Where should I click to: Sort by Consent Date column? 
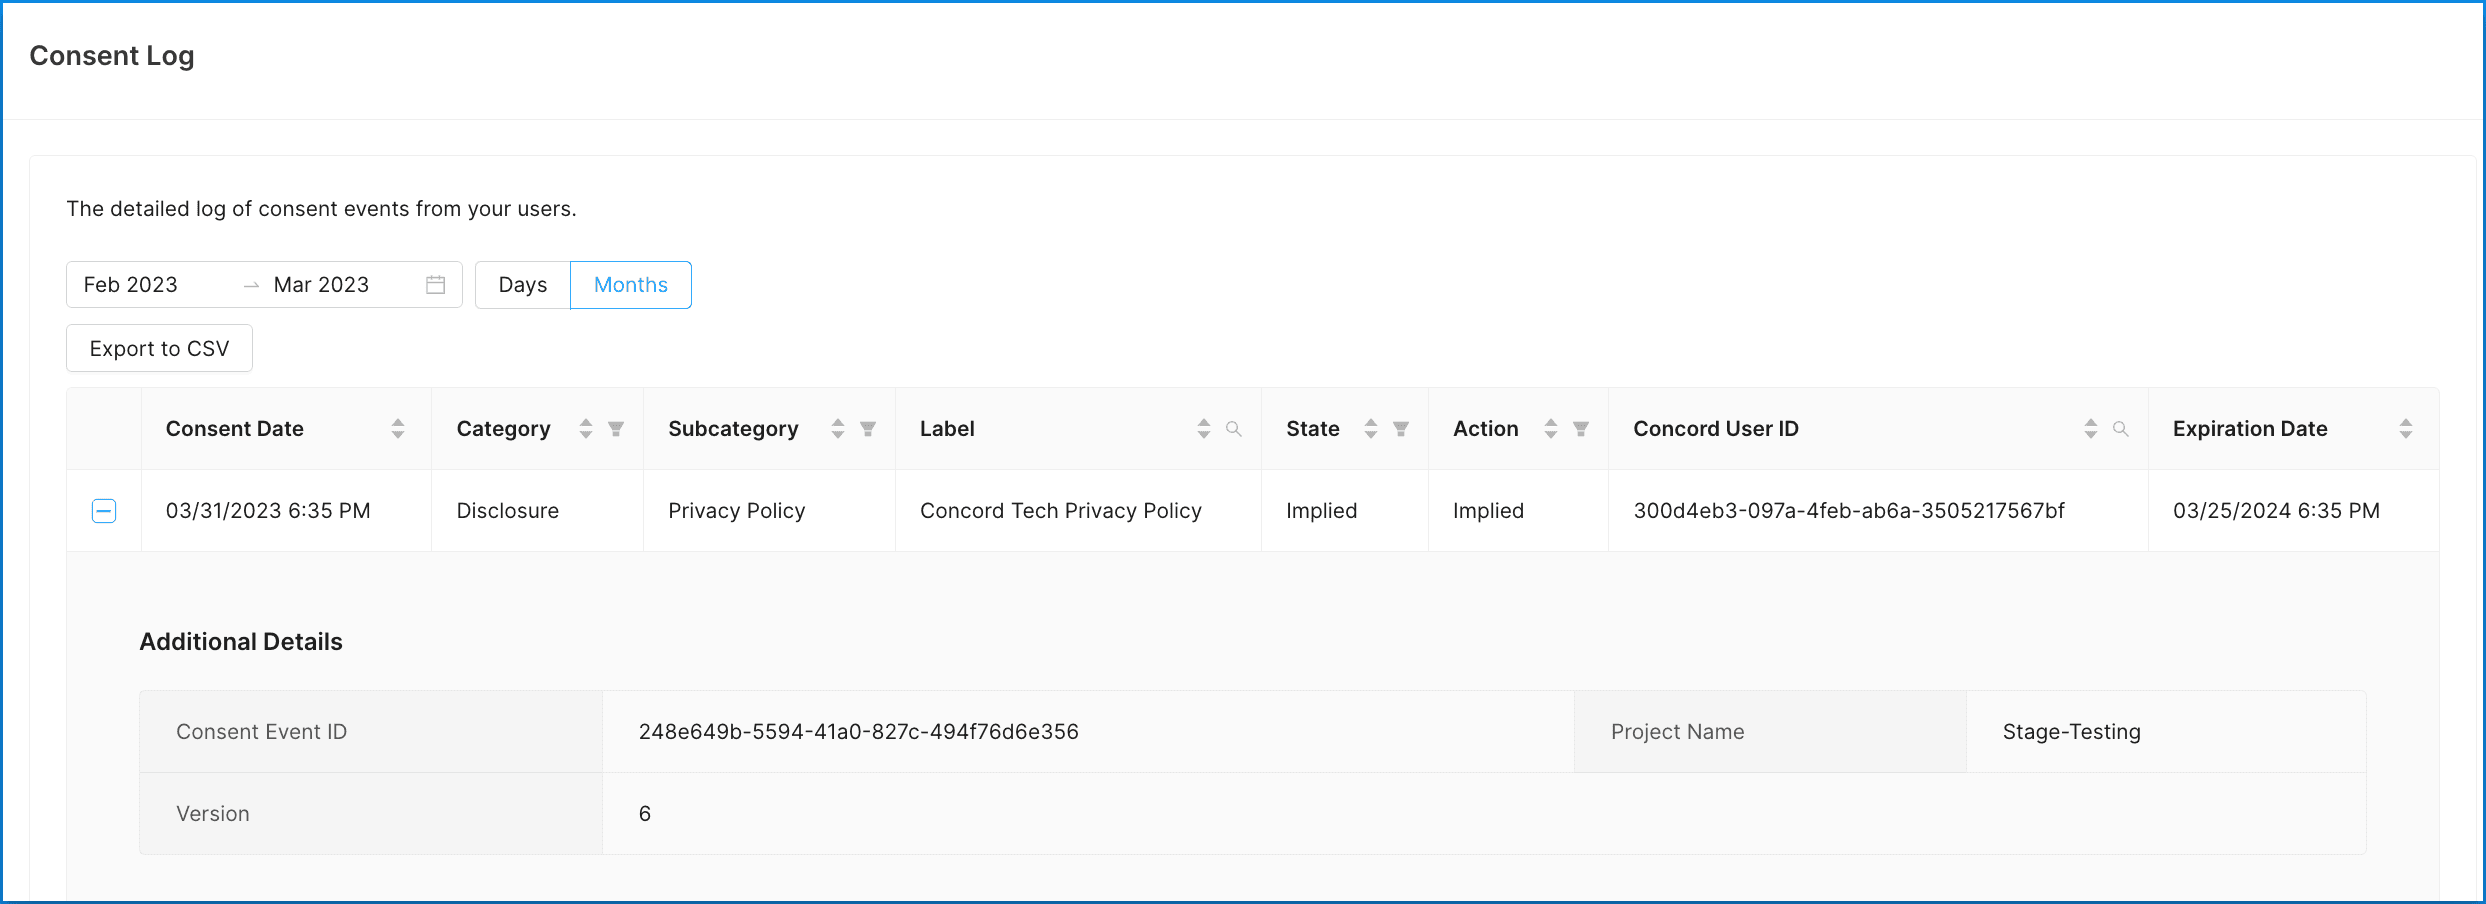pyautogui.click(x=397, y=429)
